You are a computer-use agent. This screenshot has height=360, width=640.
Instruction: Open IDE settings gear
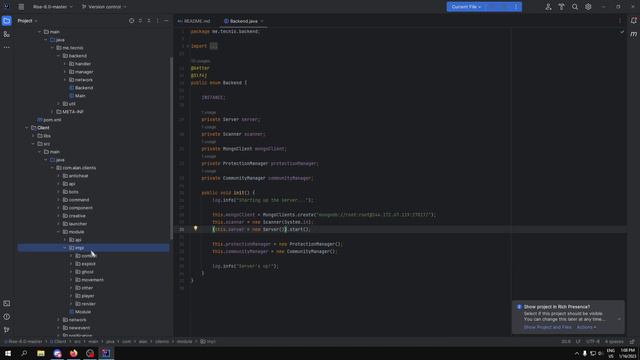(x=588, y=7)
